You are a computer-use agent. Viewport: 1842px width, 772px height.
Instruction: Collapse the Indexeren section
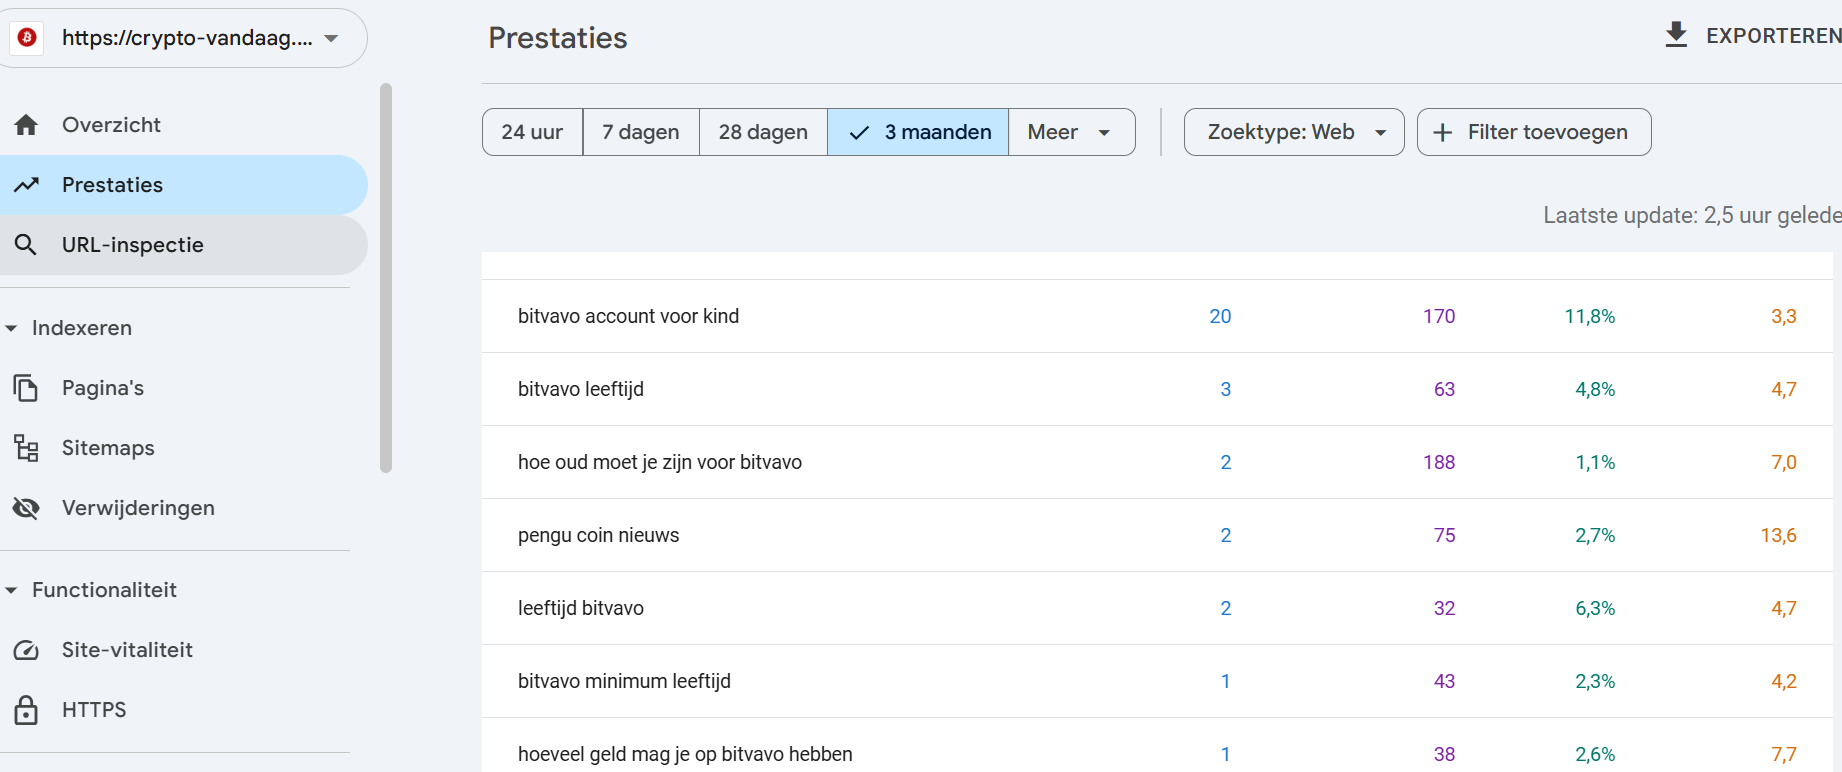click(x=11, y=328)
